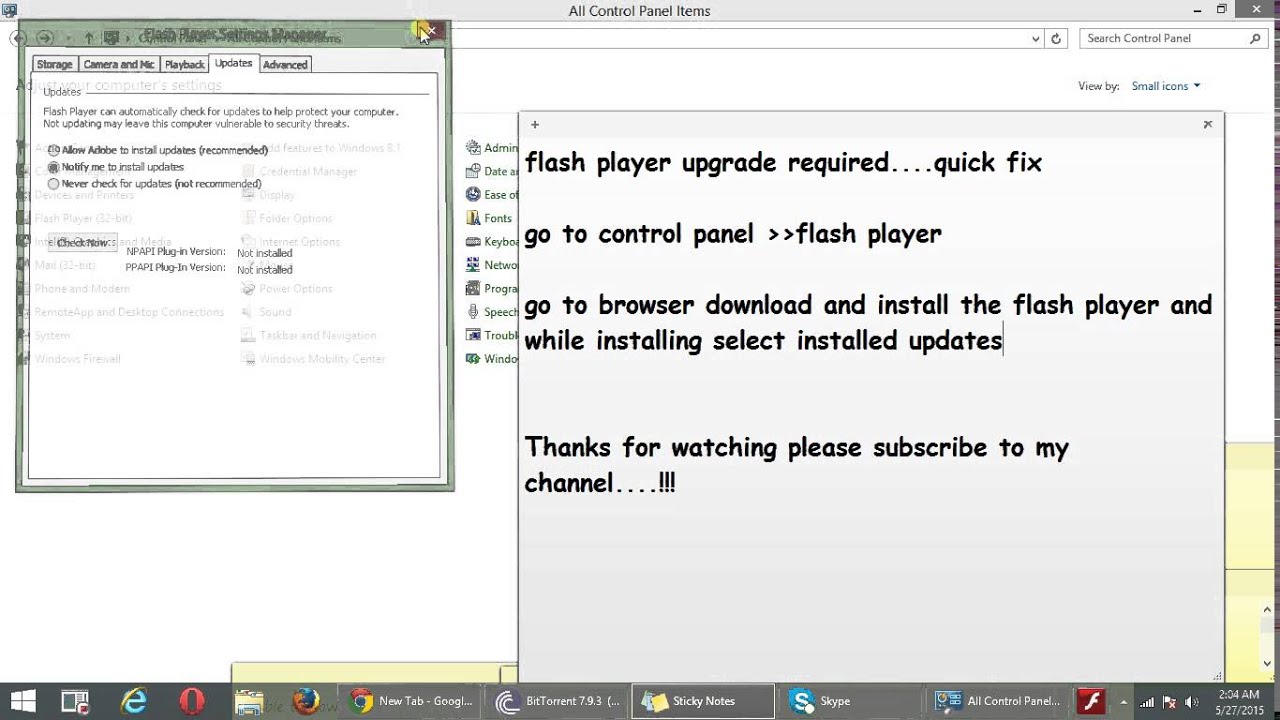Click the search magnifier in Control Panel
Image resolution: width=1280 pixels, height=720 pixels.
[x=1256, y=38]
